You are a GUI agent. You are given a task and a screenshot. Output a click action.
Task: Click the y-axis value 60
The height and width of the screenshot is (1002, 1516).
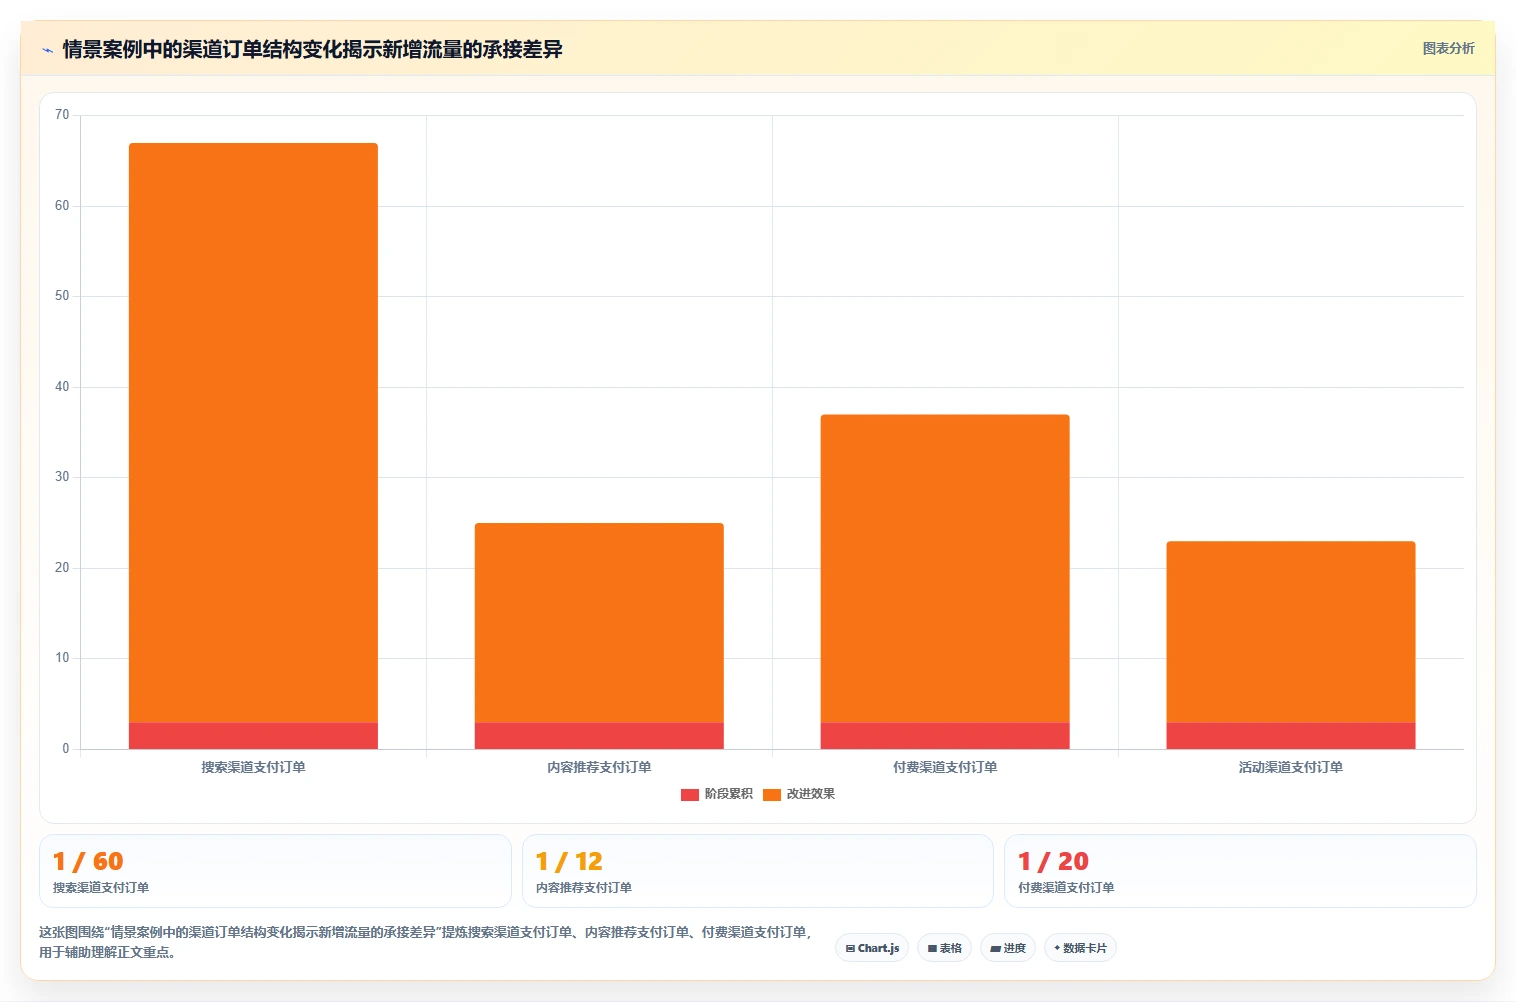62,206
